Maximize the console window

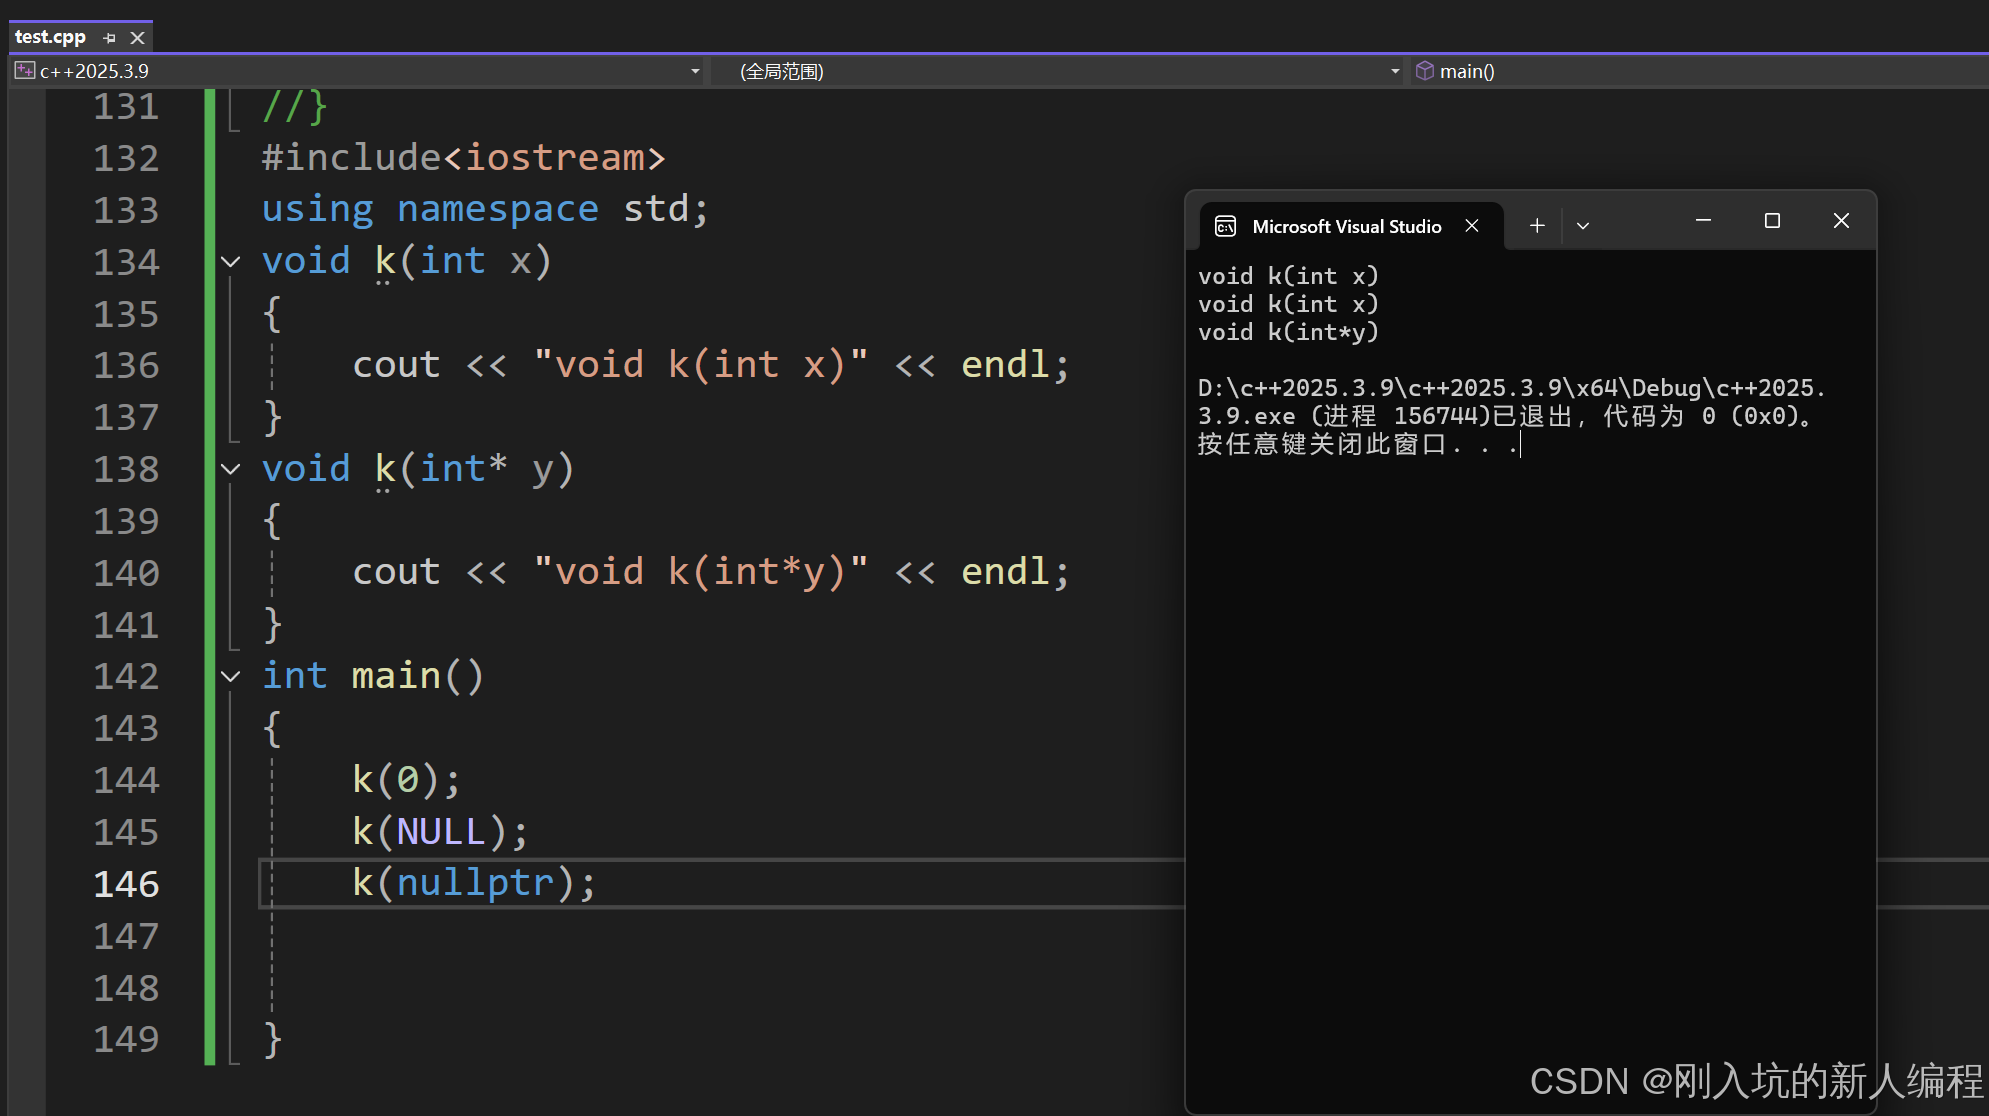pos(1772,221)
